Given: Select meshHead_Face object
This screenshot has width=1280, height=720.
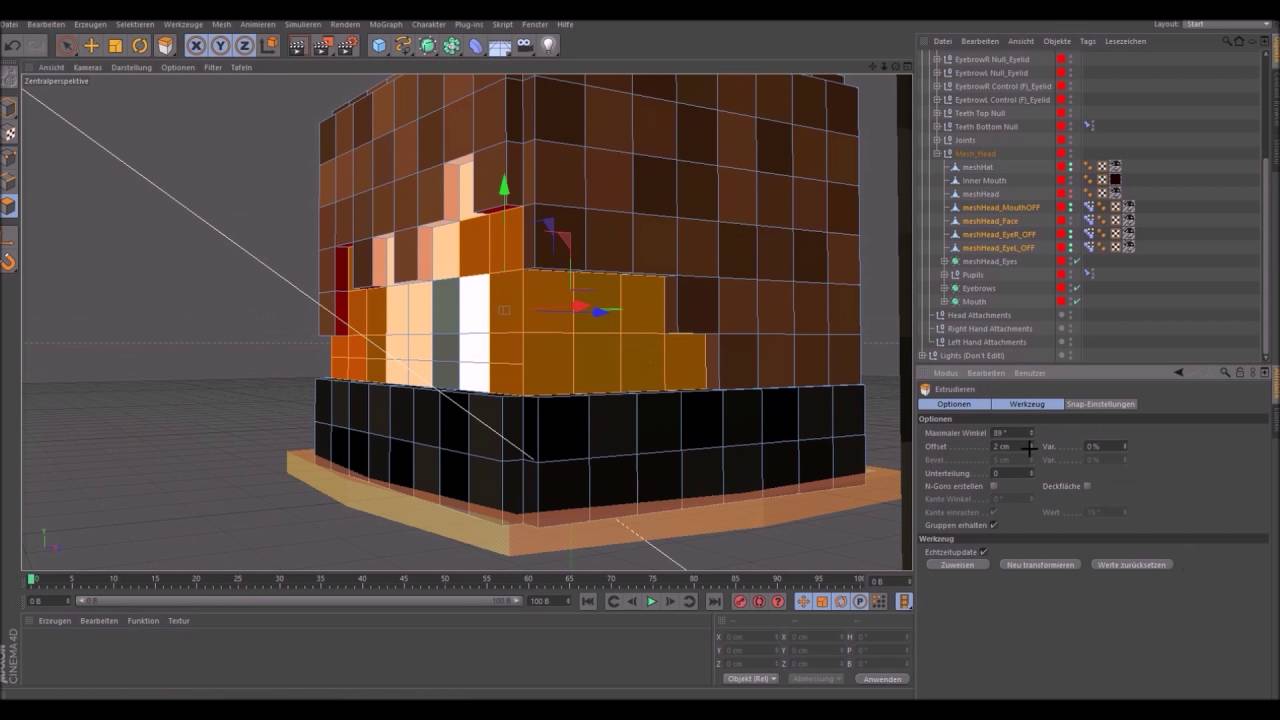Looking at the screenshot, I should 990,221.
